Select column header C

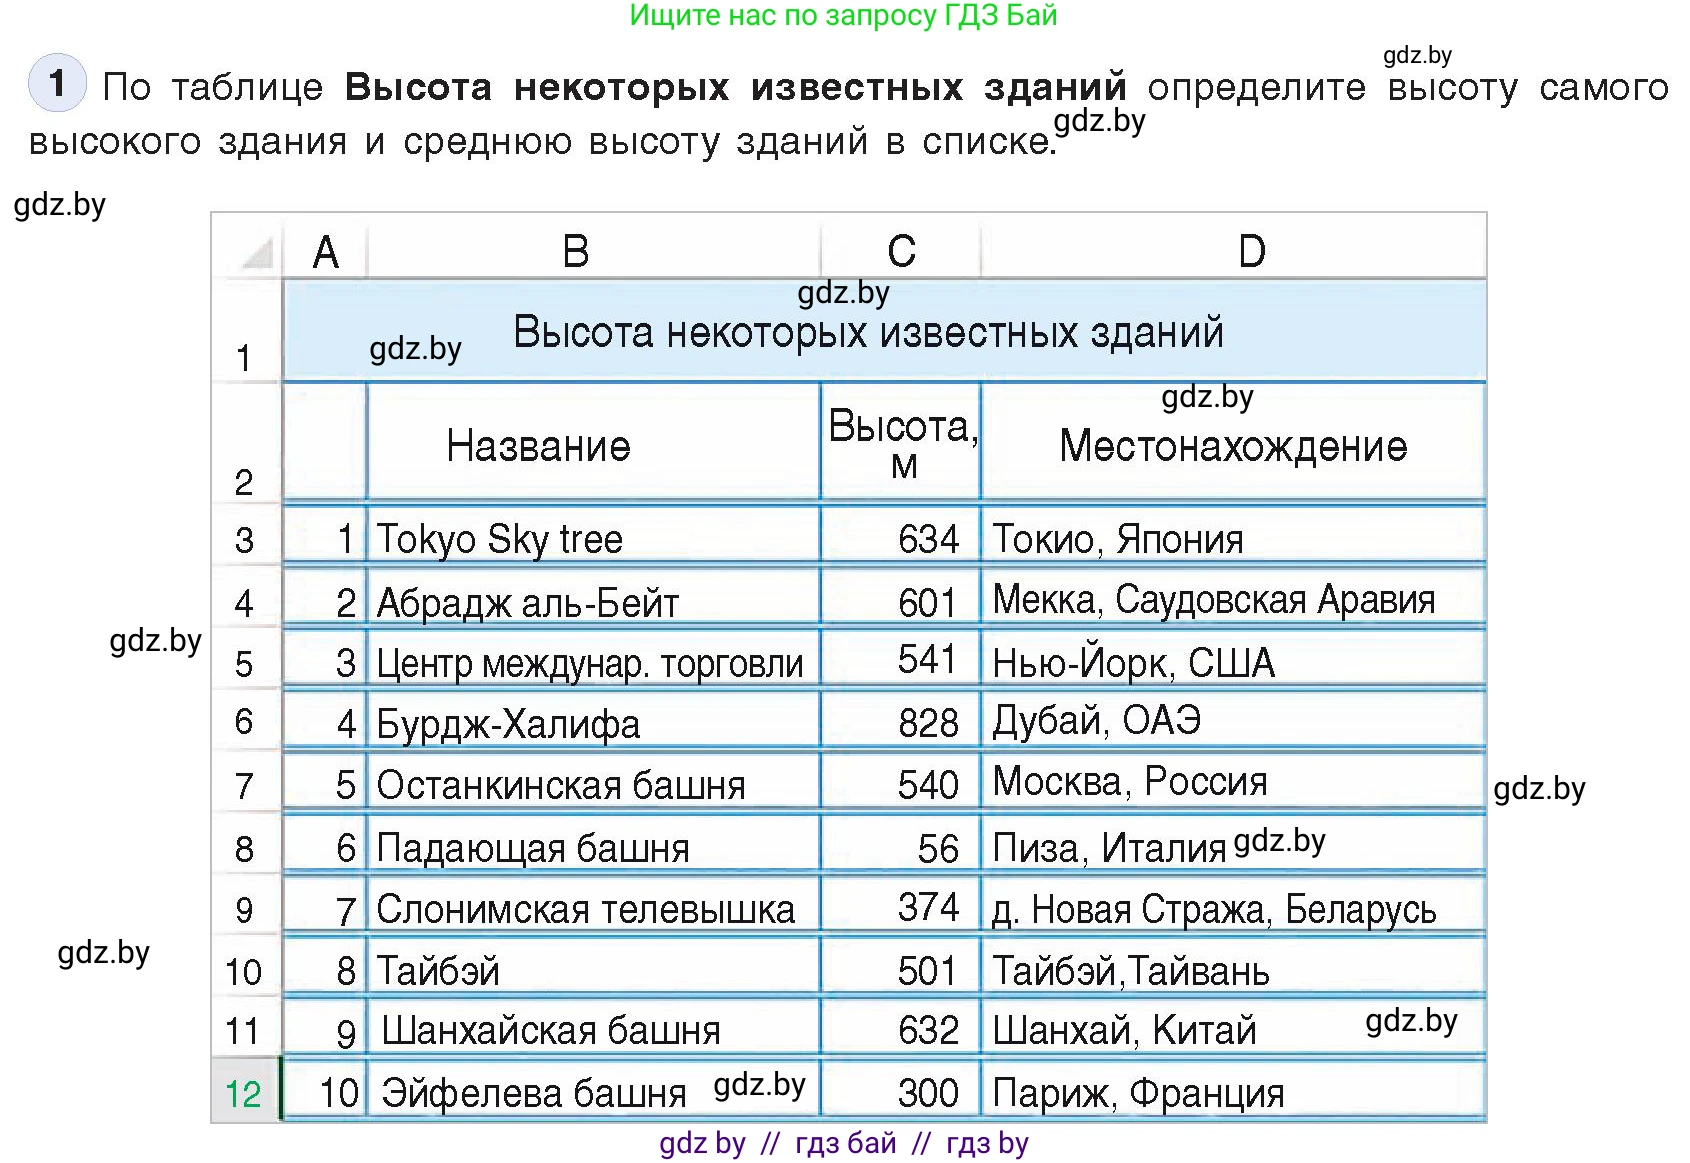(899, 249)
